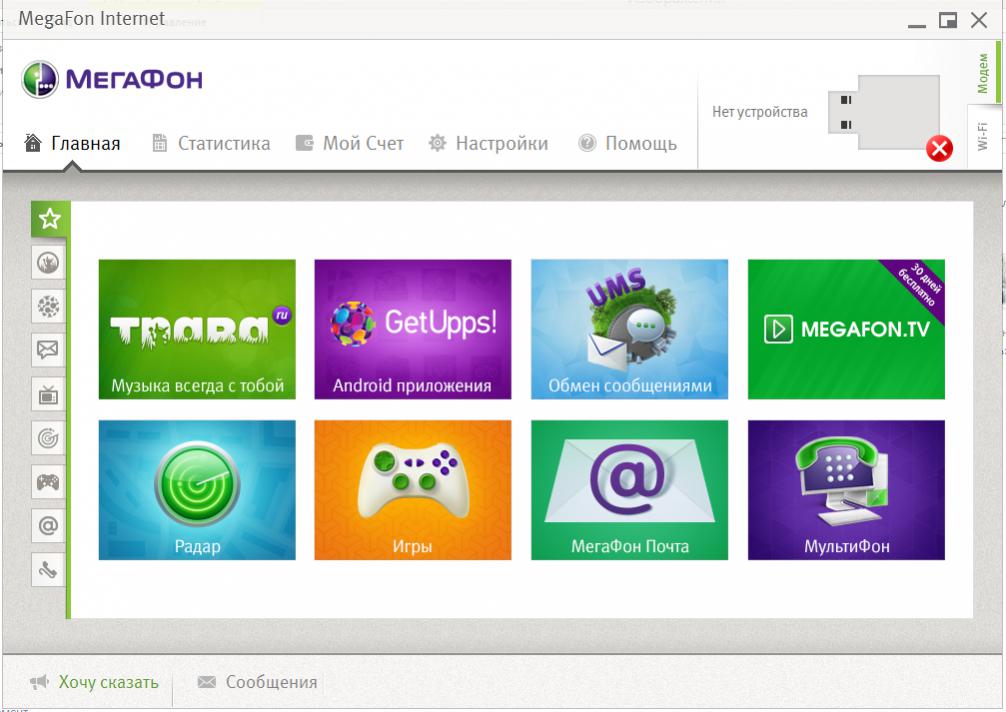The height and width of the screenshot is (712, 1006).
Task: Open the МультиФон tile
Action: [x=846, y=490]
